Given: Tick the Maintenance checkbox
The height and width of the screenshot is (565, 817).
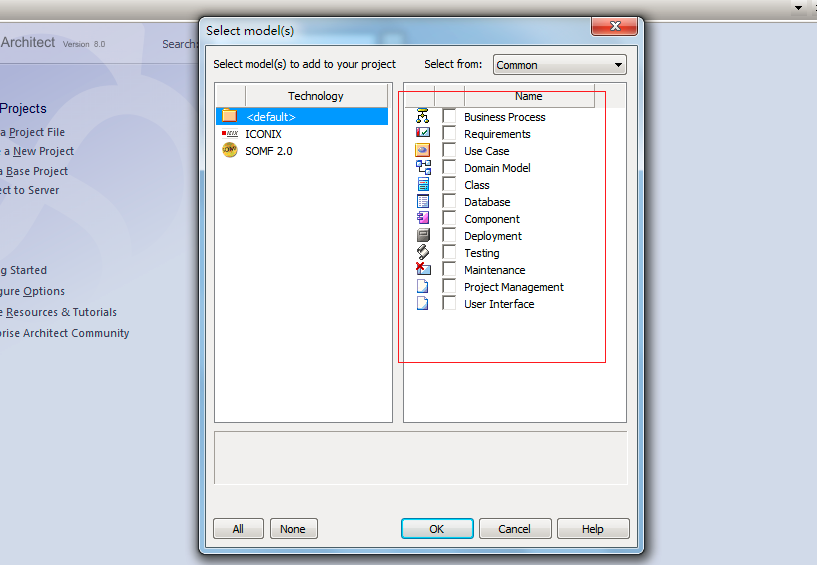Looking at the screenshot, I should 449,269.
